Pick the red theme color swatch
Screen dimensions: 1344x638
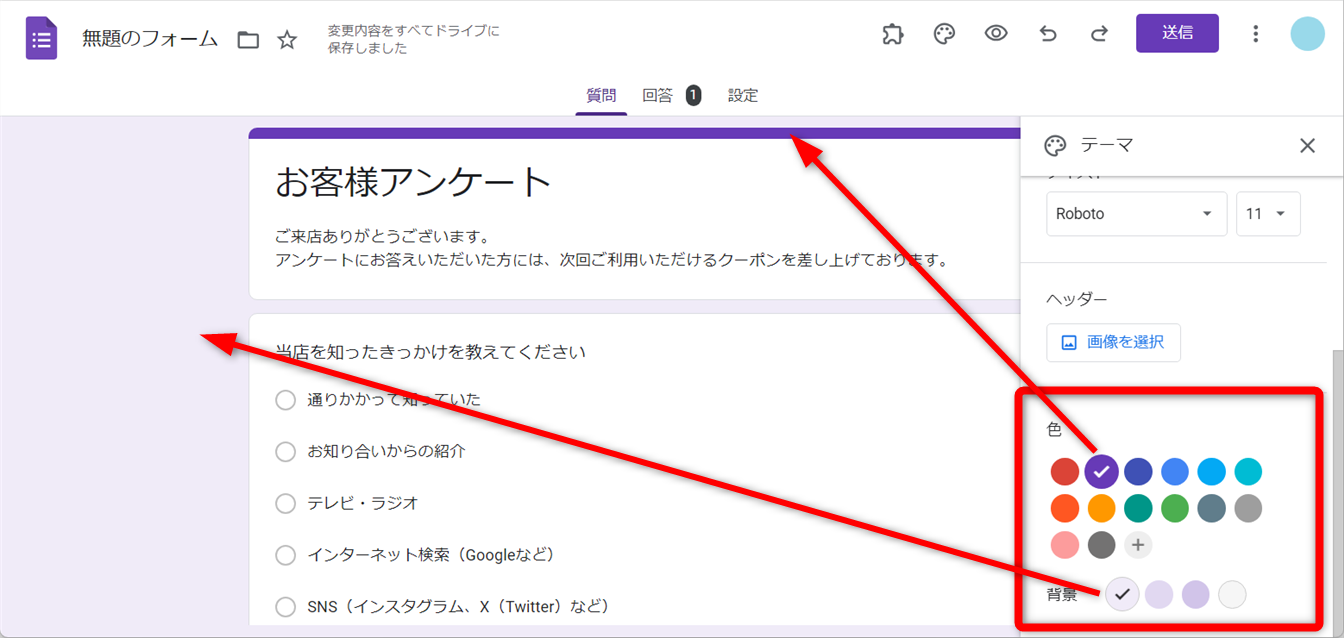(x=1065, y=471)
